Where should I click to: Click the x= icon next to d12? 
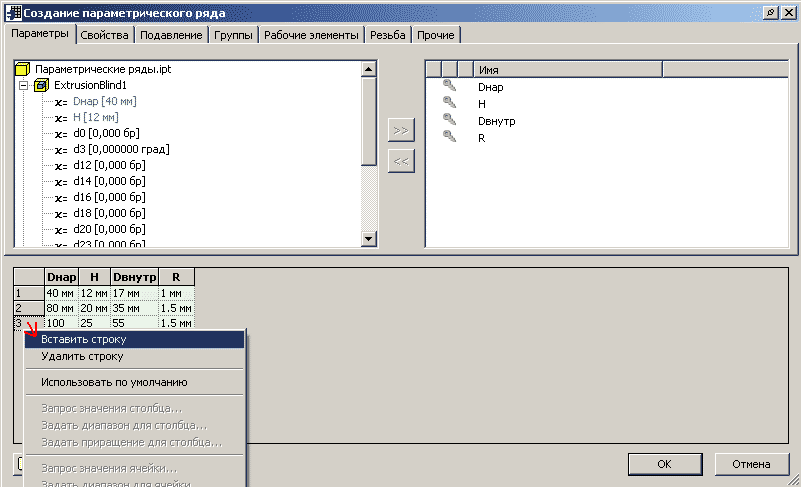(61, 166)
